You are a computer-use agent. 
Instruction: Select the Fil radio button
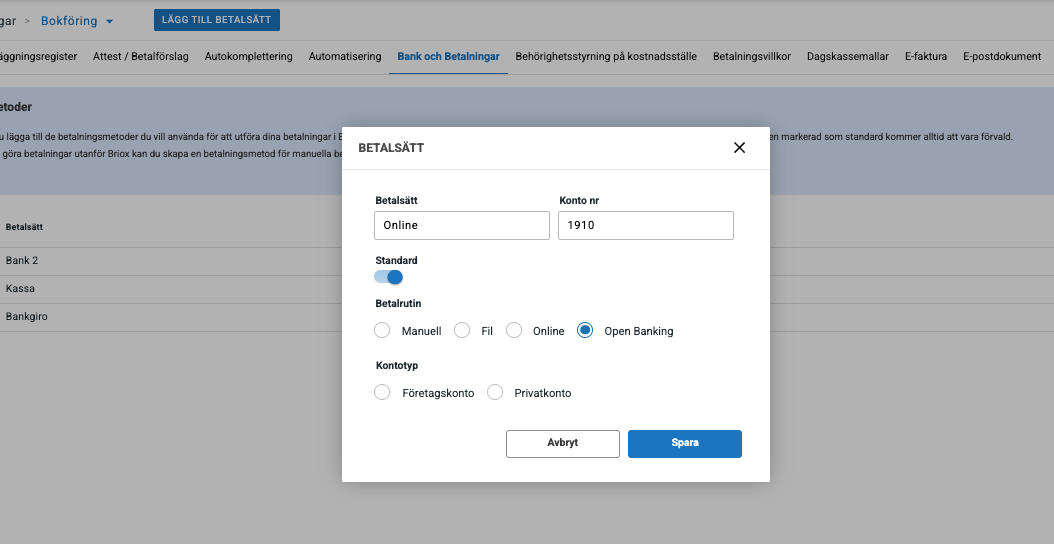pyautogui.click(x=462, y=331)
